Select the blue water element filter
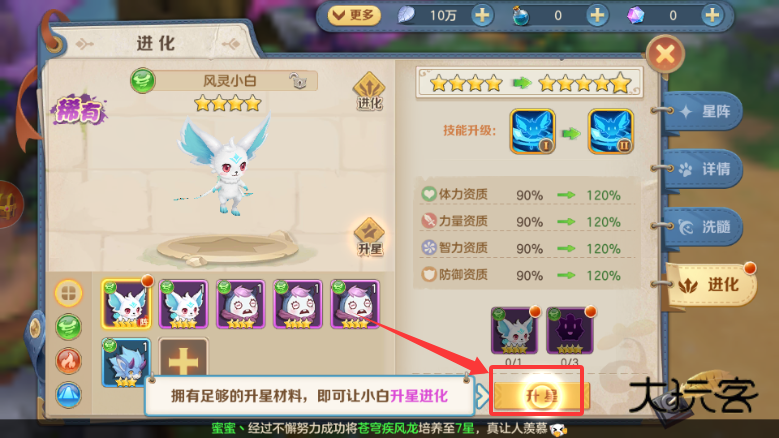 (69, 394)
